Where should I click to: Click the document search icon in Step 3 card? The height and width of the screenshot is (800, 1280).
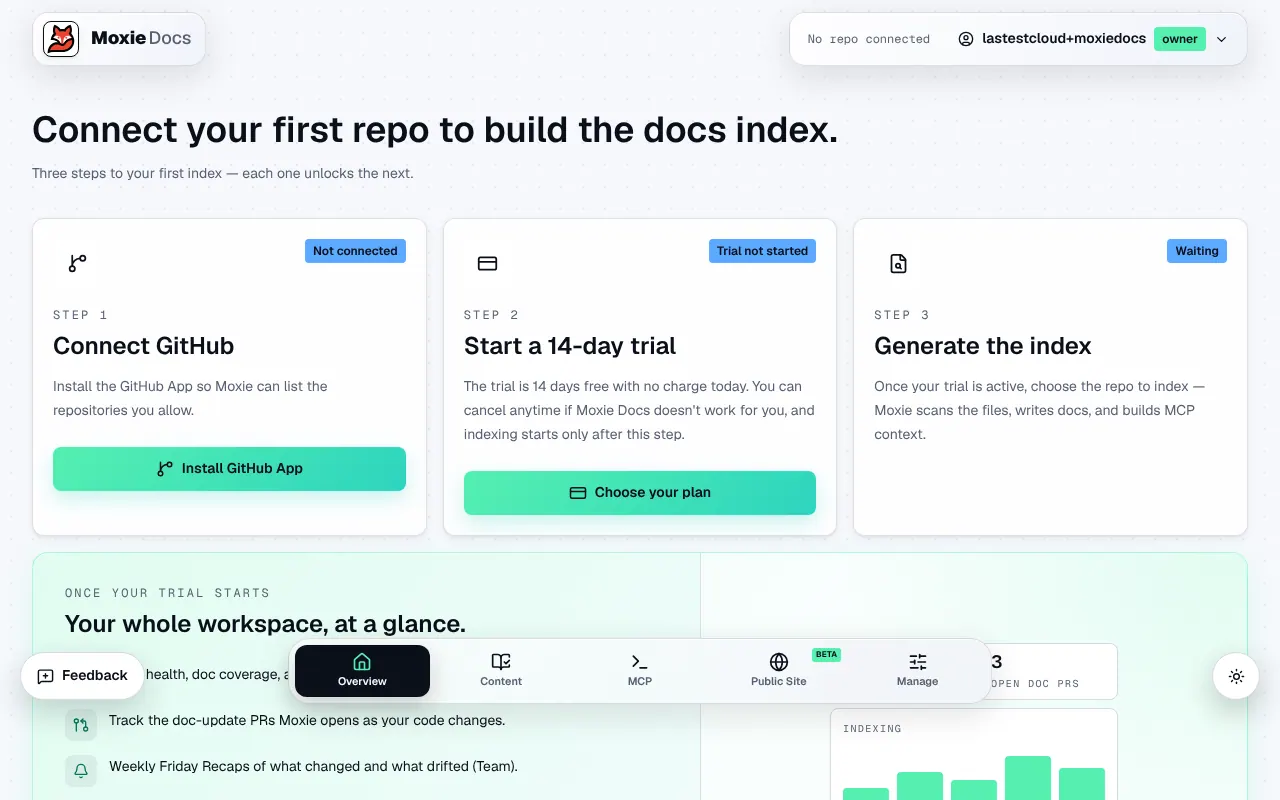pyautogui.click(x=898, y=264)
